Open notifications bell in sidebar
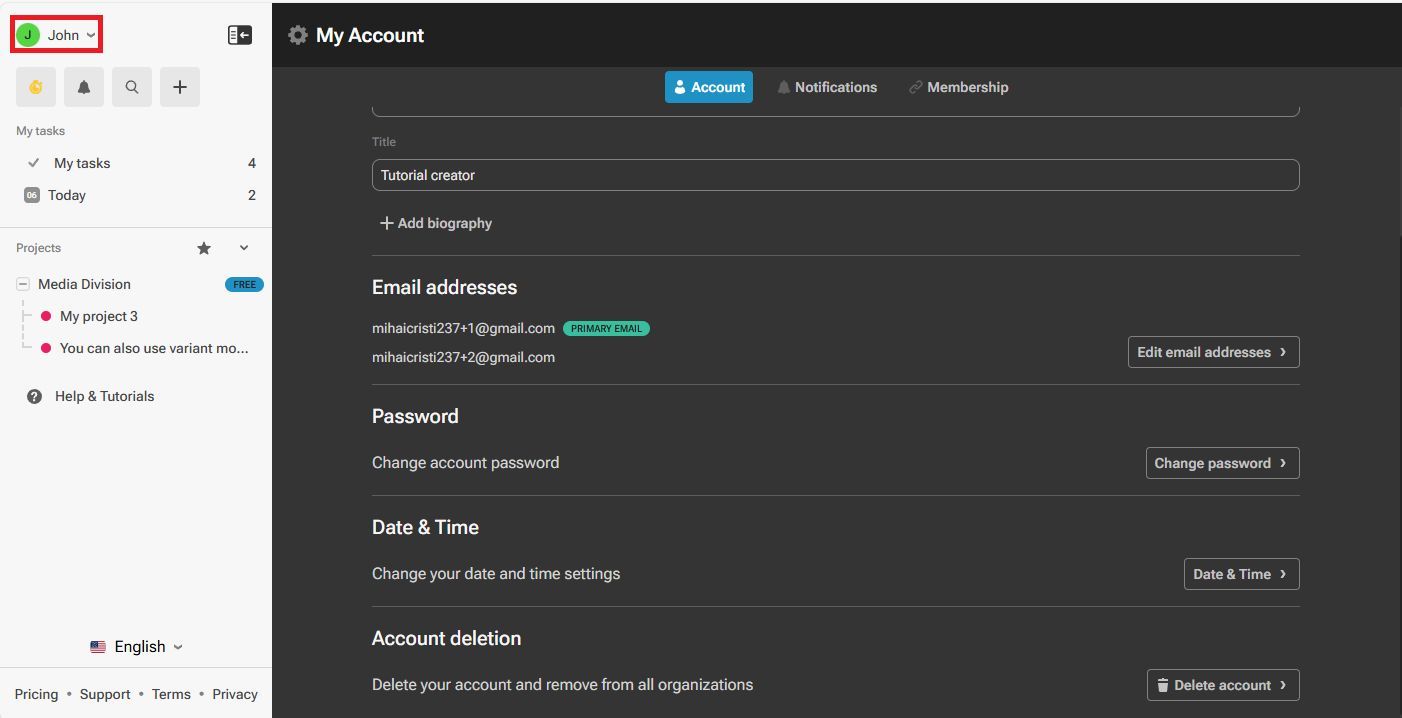The height and width of the screenshot is (718, 1402). 84,87
